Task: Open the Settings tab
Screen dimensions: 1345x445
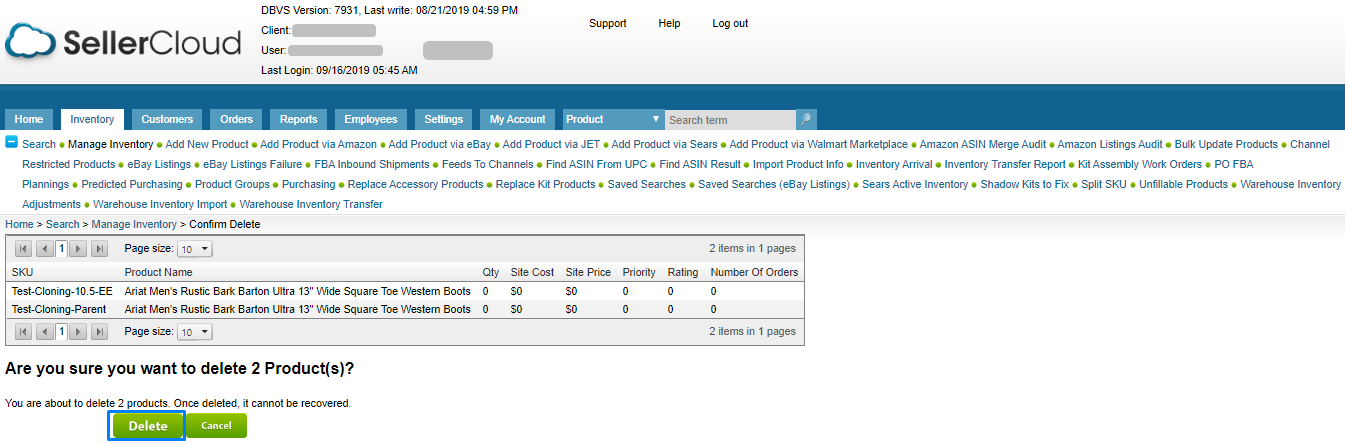Action: click(444, 119)
